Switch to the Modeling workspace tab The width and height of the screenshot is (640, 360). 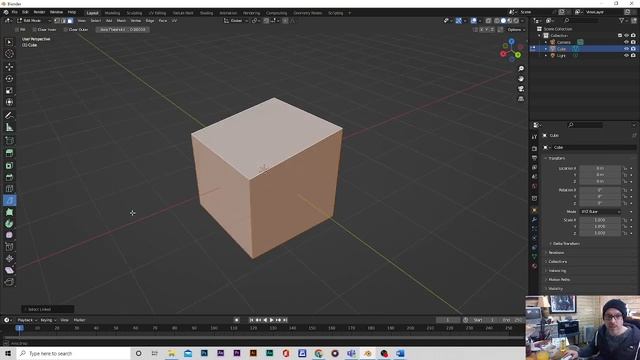tap(112, 13)
